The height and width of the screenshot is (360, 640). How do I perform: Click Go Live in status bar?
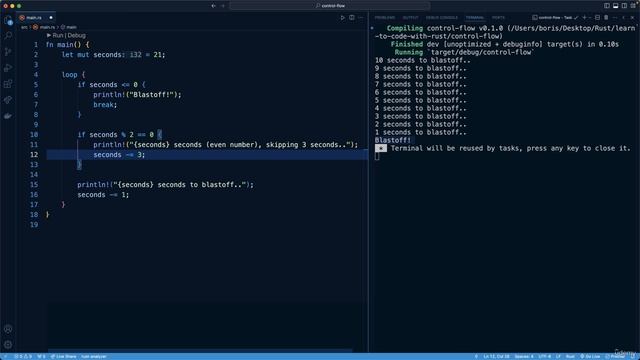click(x=590, y=356)
